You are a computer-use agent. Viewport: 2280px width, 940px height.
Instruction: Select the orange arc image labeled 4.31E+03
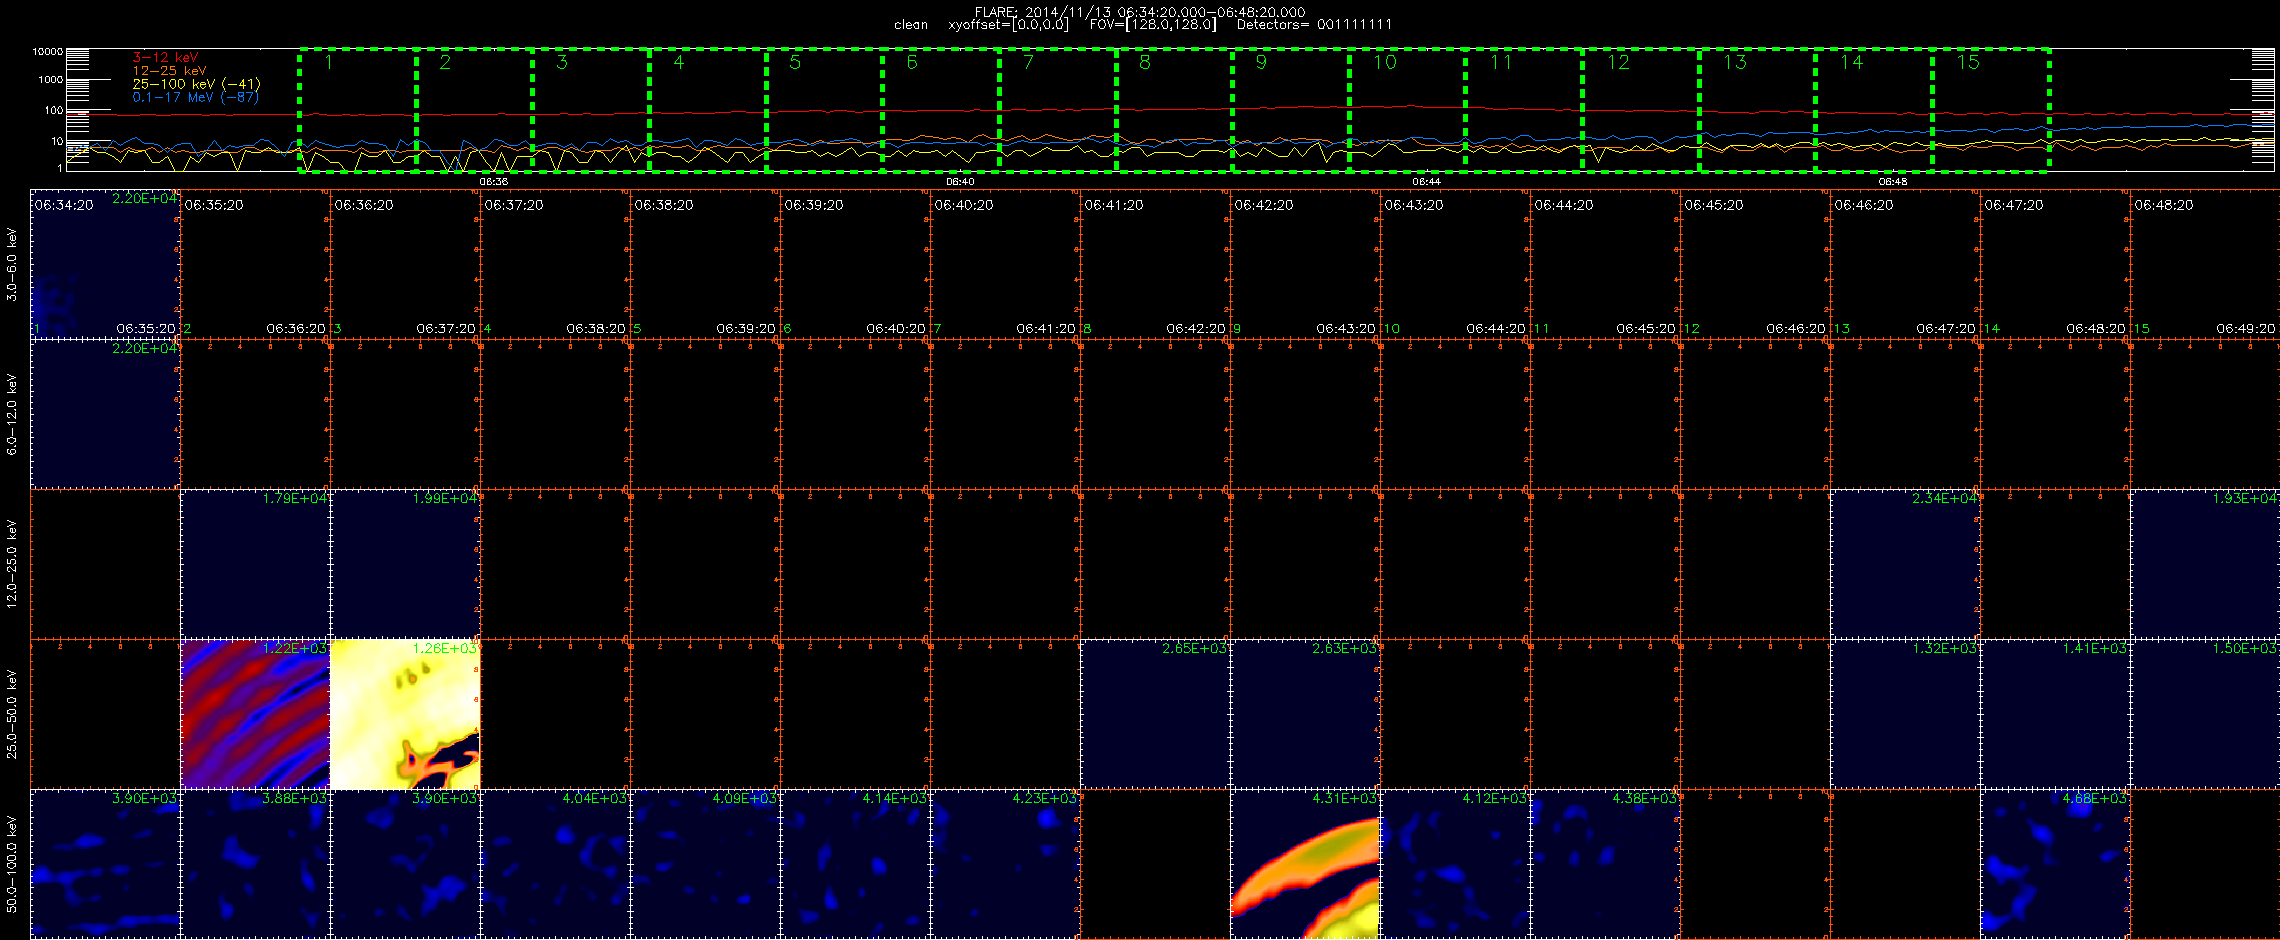pos(1305,864)
